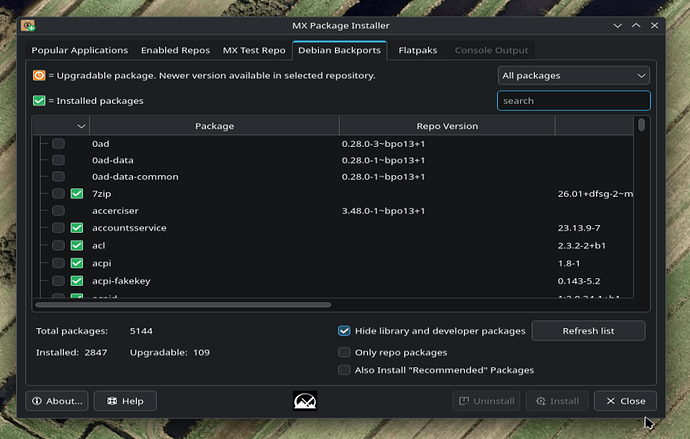Tick the checkbox for accerciser package
690x439 pixels.
point(58,211)
